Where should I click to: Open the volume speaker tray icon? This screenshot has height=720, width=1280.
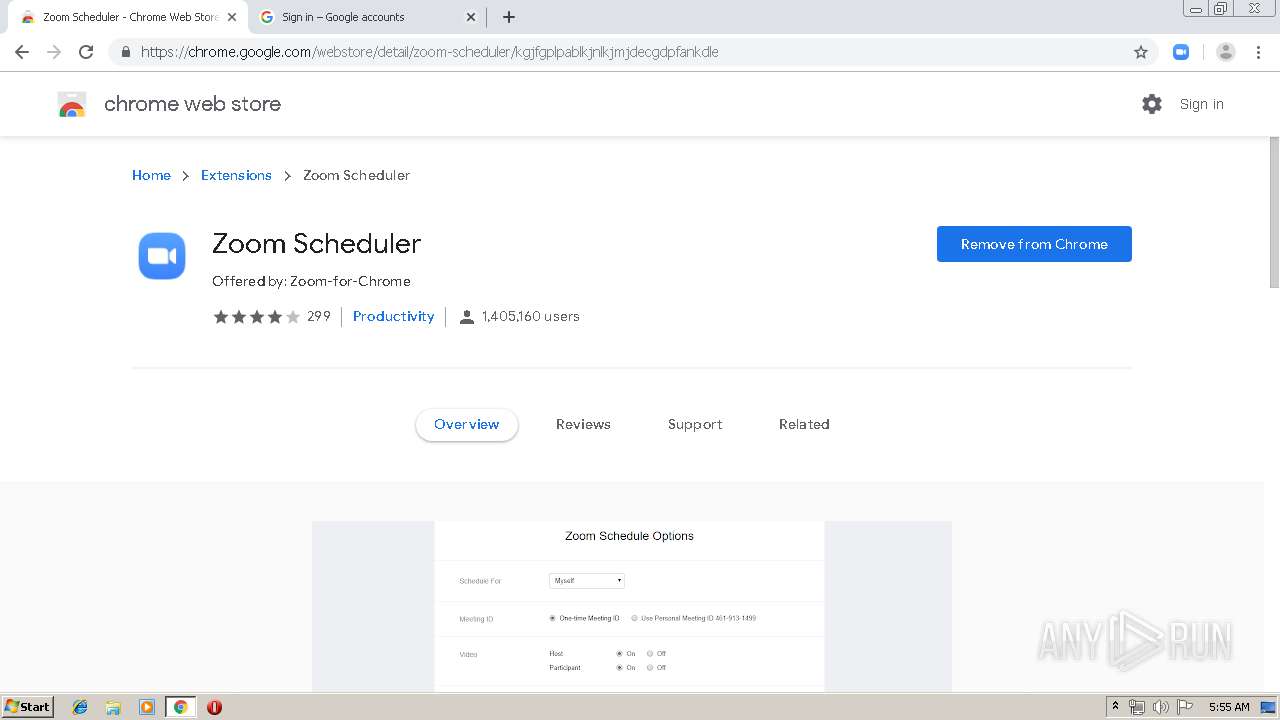1160,707
